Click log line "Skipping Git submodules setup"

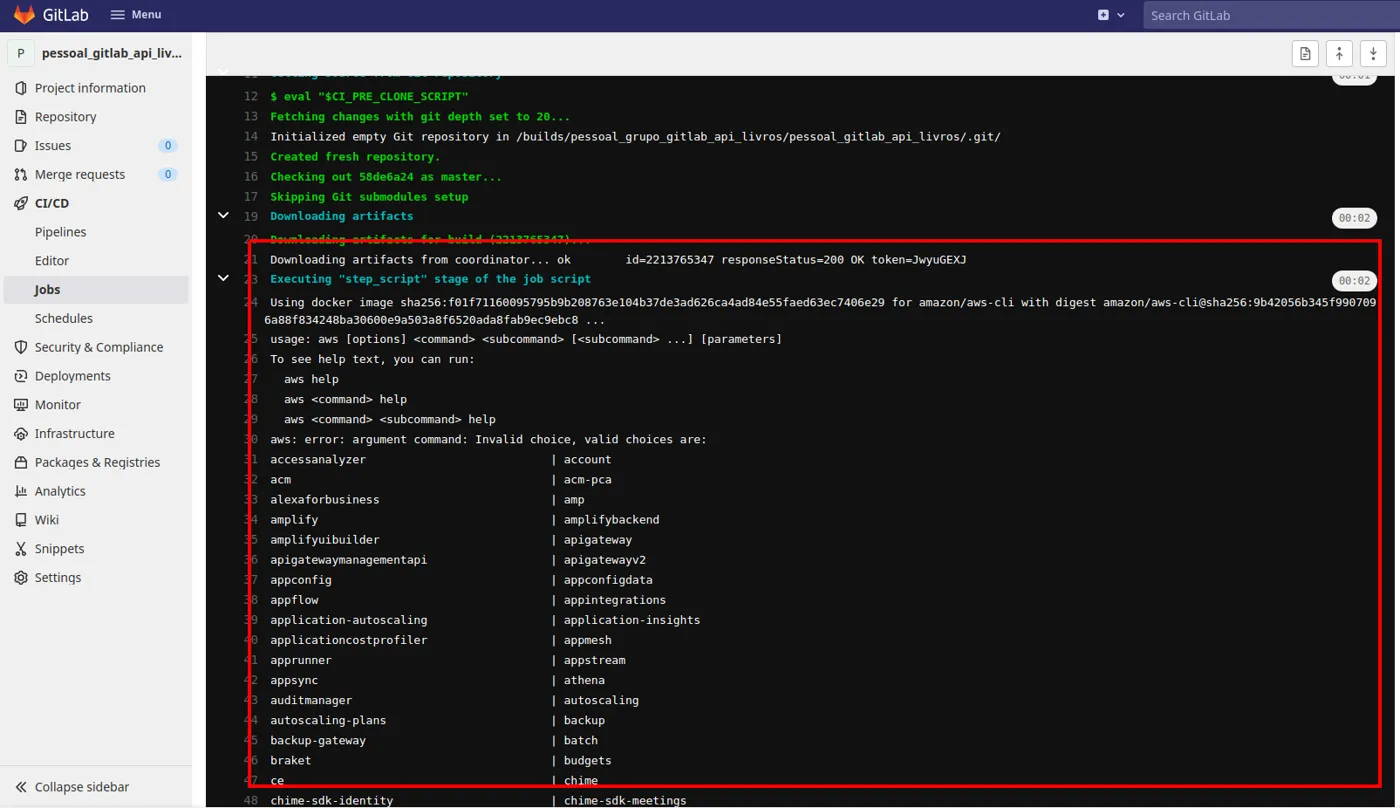click(x=369, y=197)
